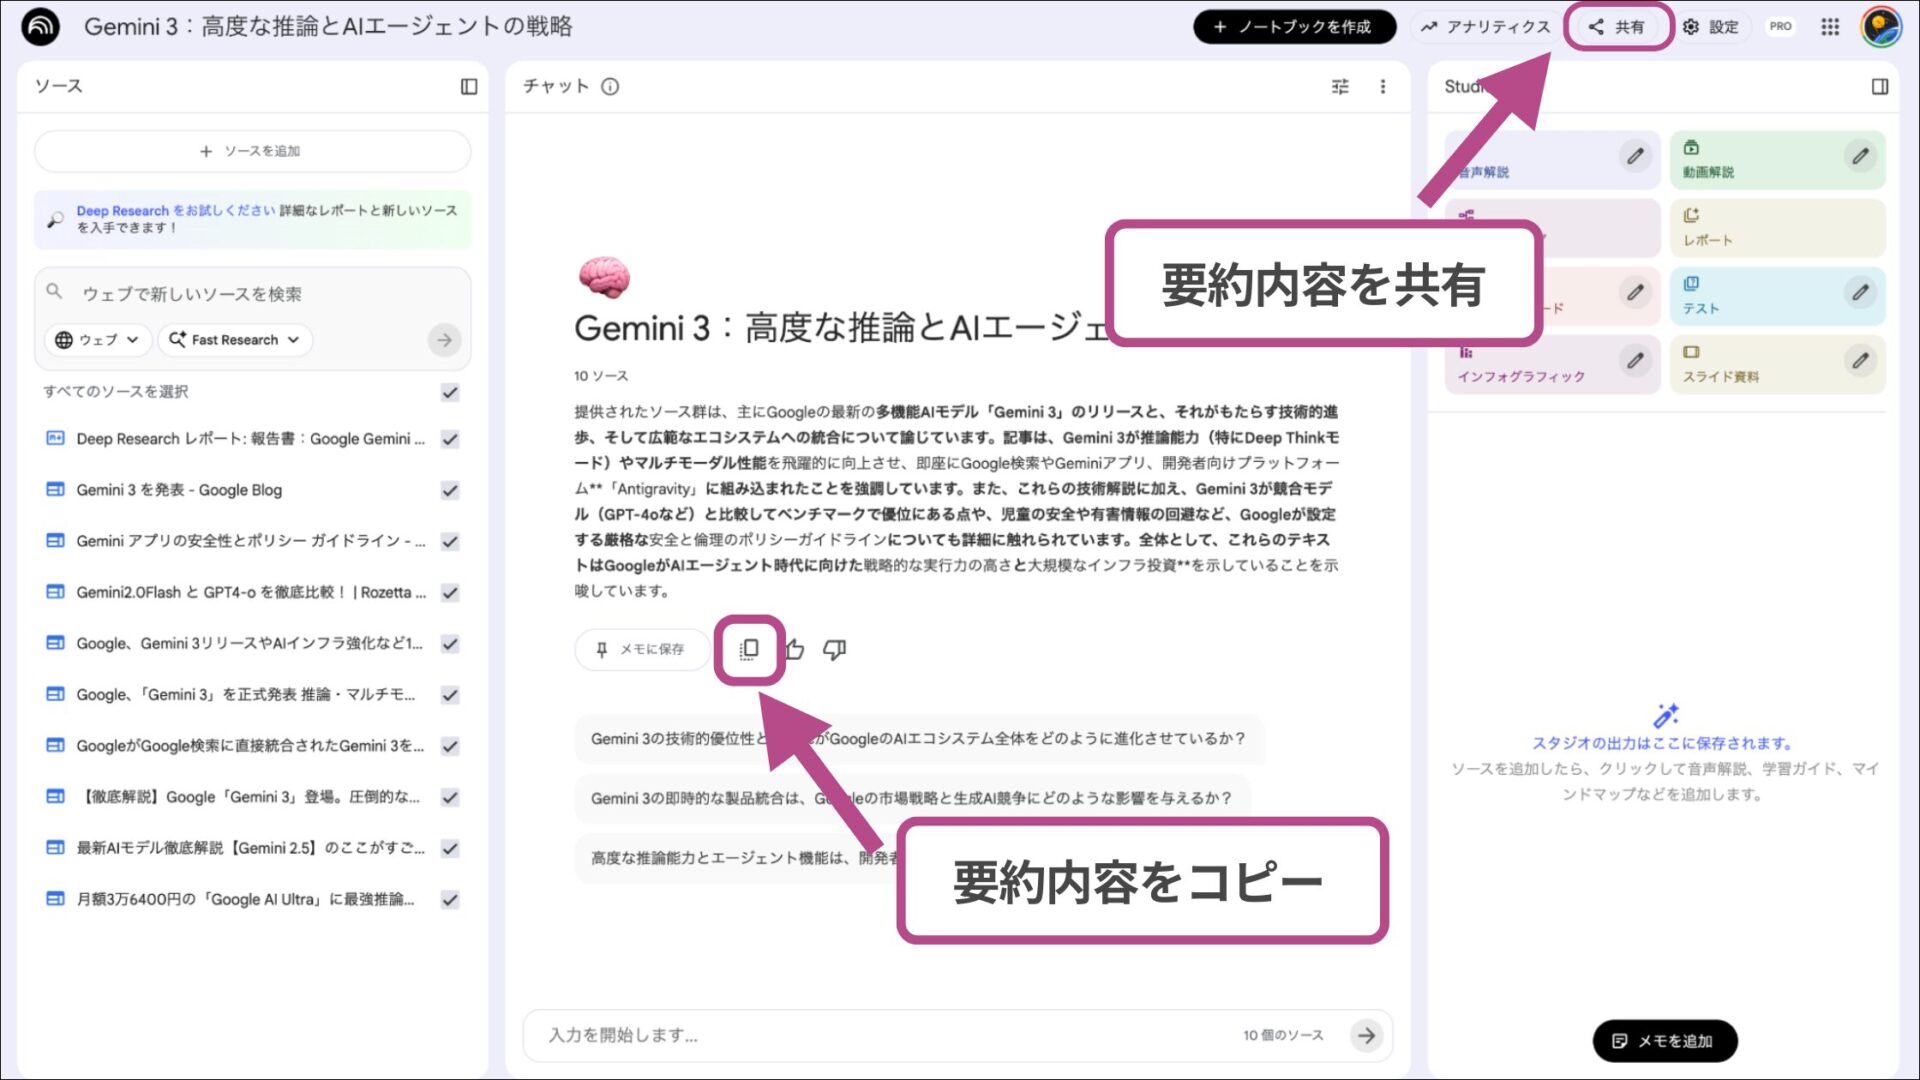Image resolution: width=1920 pixels, height=1080 pixels.
Task: Open the ウェブ dropdown
Action: click(x=96, y=340)
